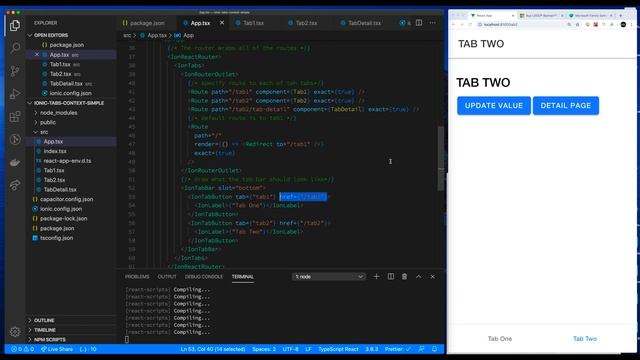This screenshot has width=640, height=360.
Task: Click the feedback icon in status bar
Action: pyautogui.click(x=421, y=349)
